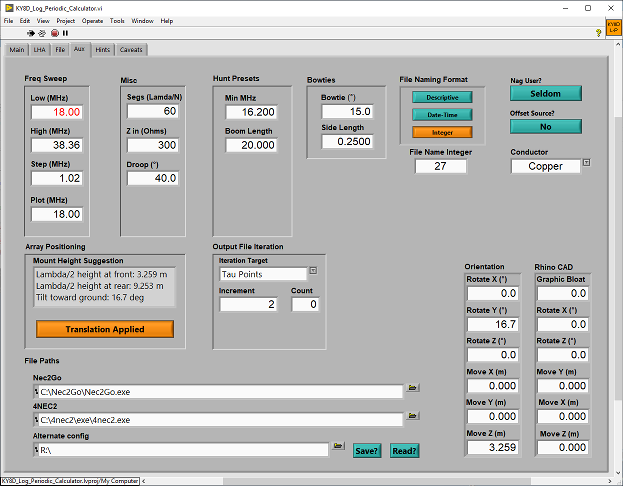Switch to the LHA tab
The image size is (623, 486).
click(x=39, y=50)
